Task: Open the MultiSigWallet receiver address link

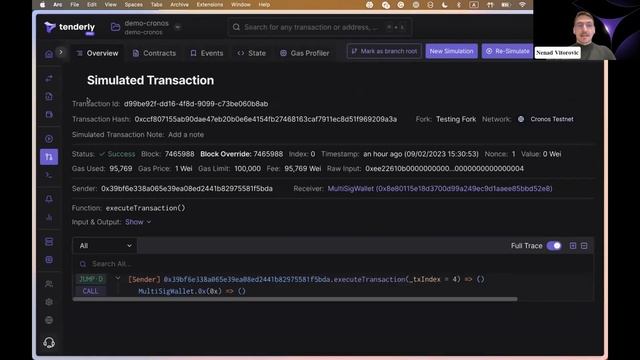Action: point(440,189)
